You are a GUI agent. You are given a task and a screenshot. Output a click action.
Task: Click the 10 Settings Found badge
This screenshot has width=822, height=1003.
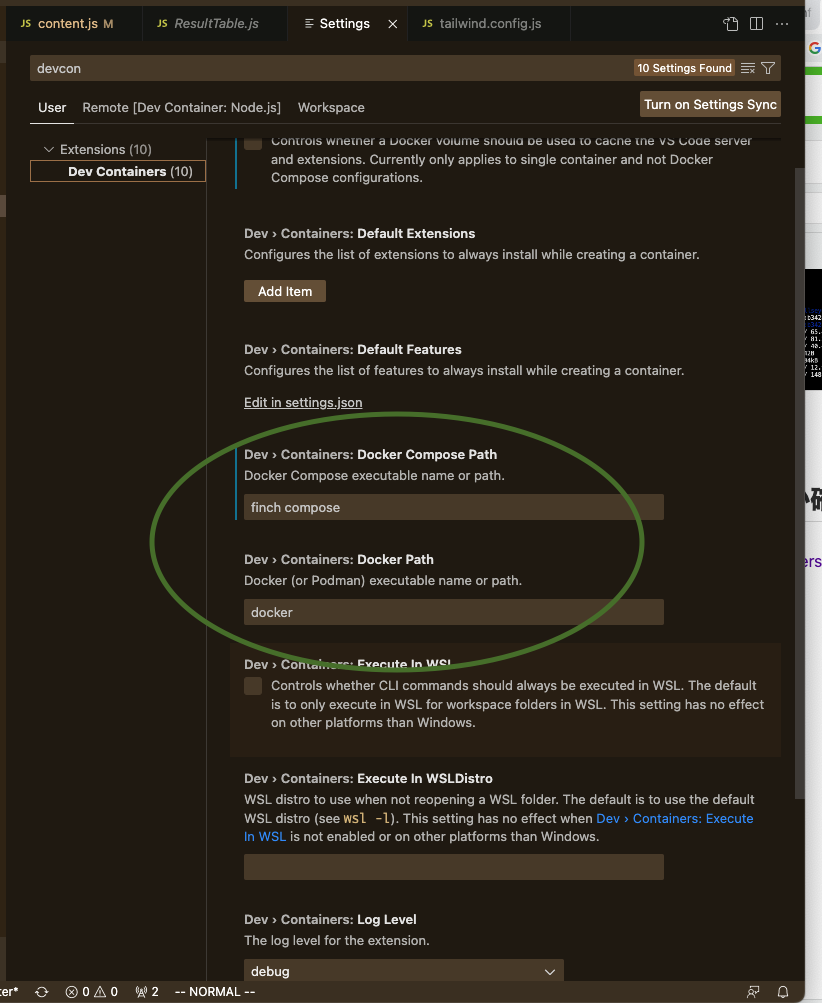(x=684, y=68)
